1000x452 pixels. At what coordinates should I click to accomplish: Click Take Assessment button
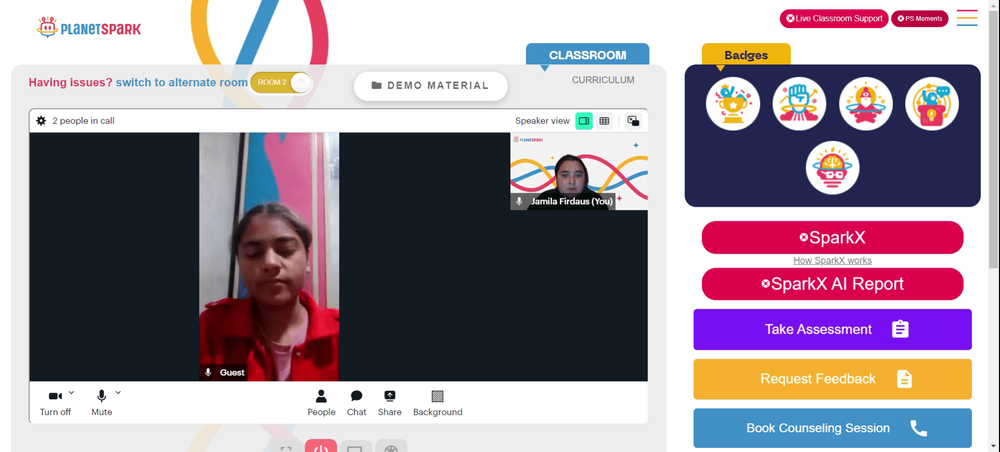pyautogui.click(x=832, y=329)
